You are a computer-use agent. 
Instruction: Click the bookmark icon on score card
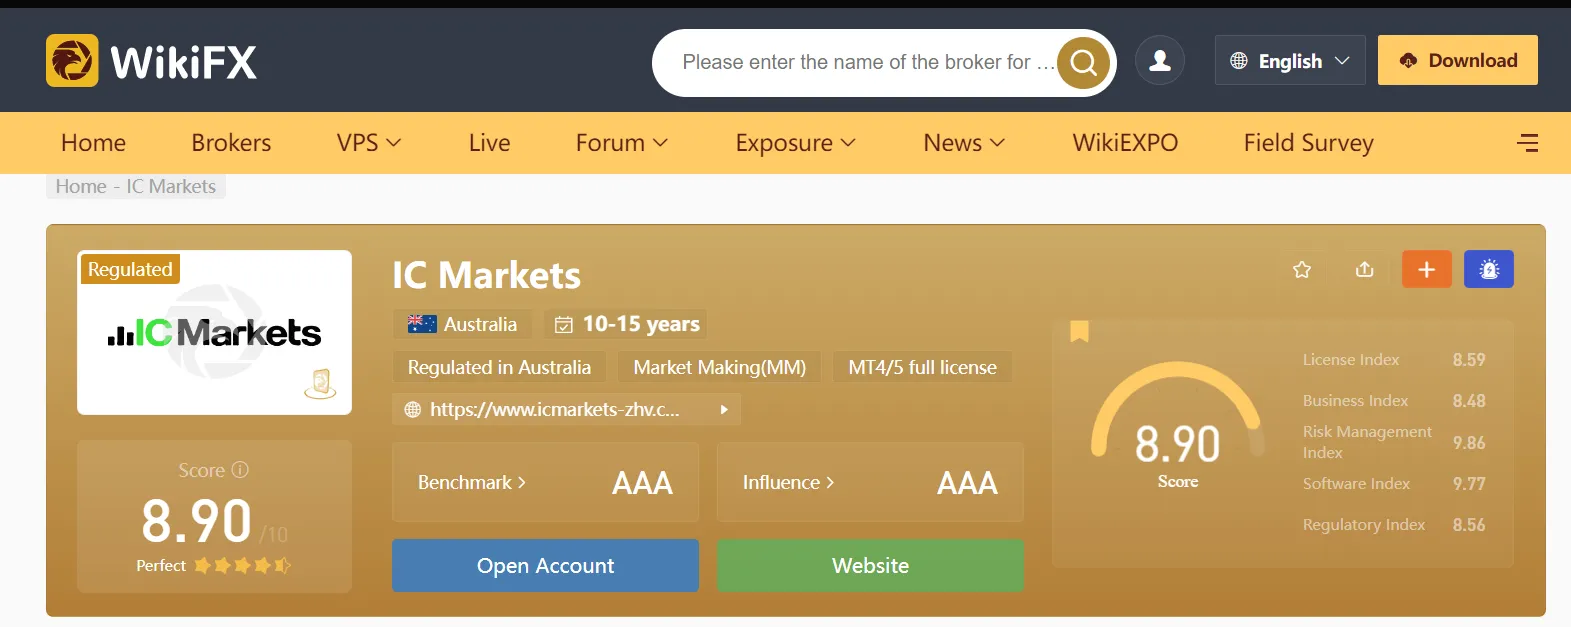point(1079,331)
